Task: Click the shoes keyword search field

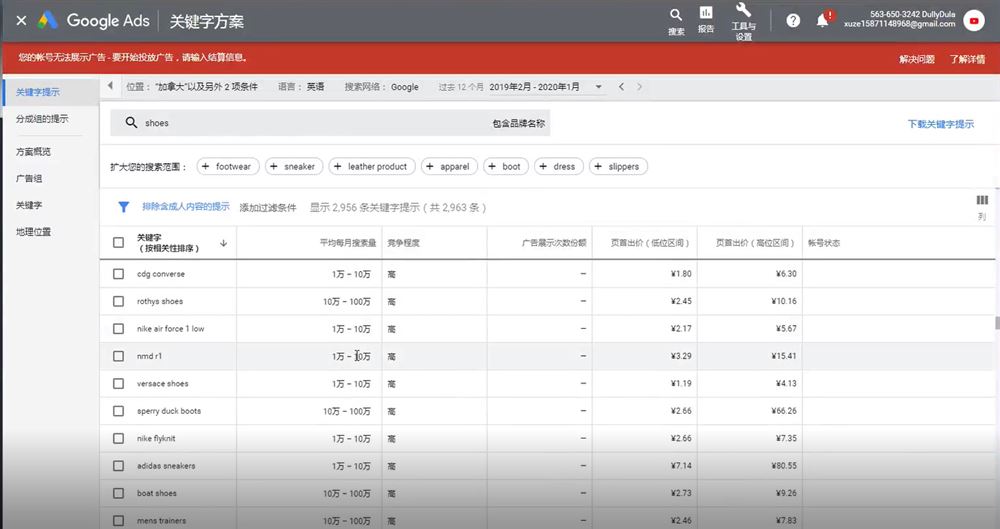Action: [330, 123]
